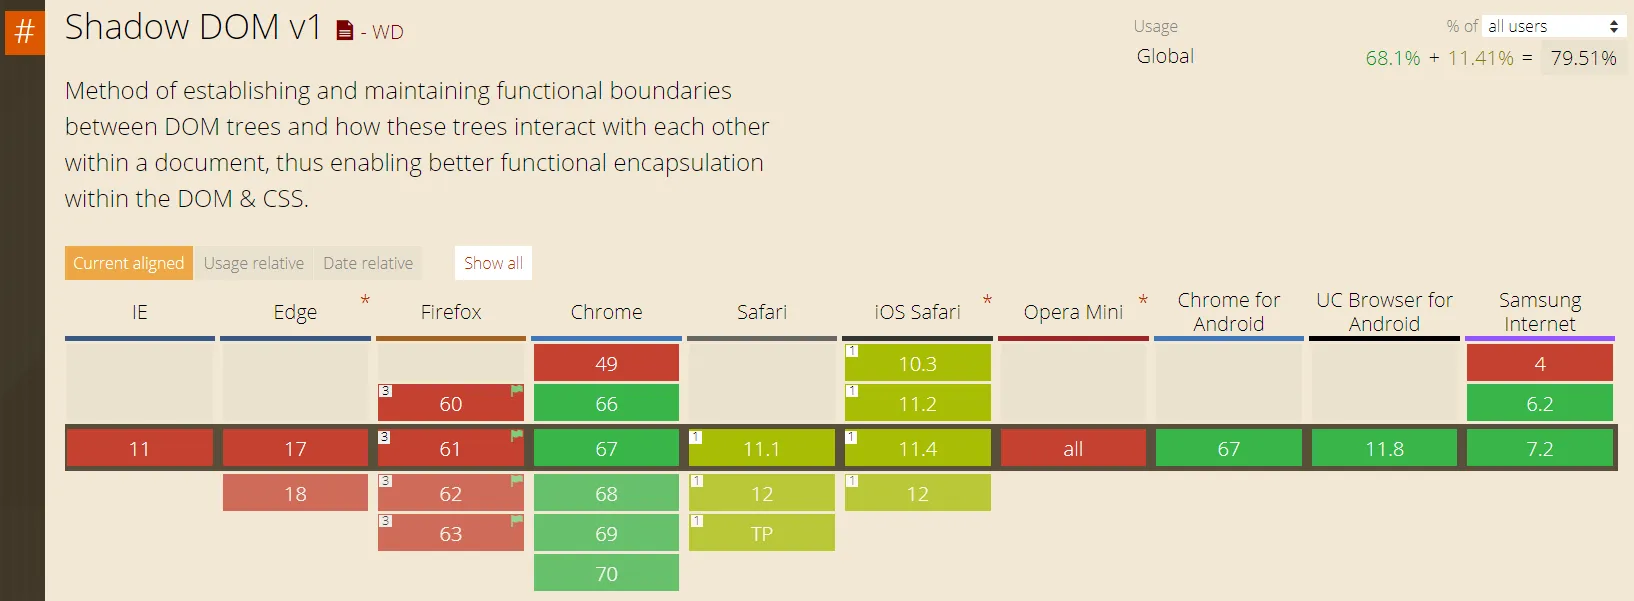Viewport: 1634px width, 601px height.
Task: Expand notes via asterisk next to Opera Mini
Action: tap(1143, 297)
